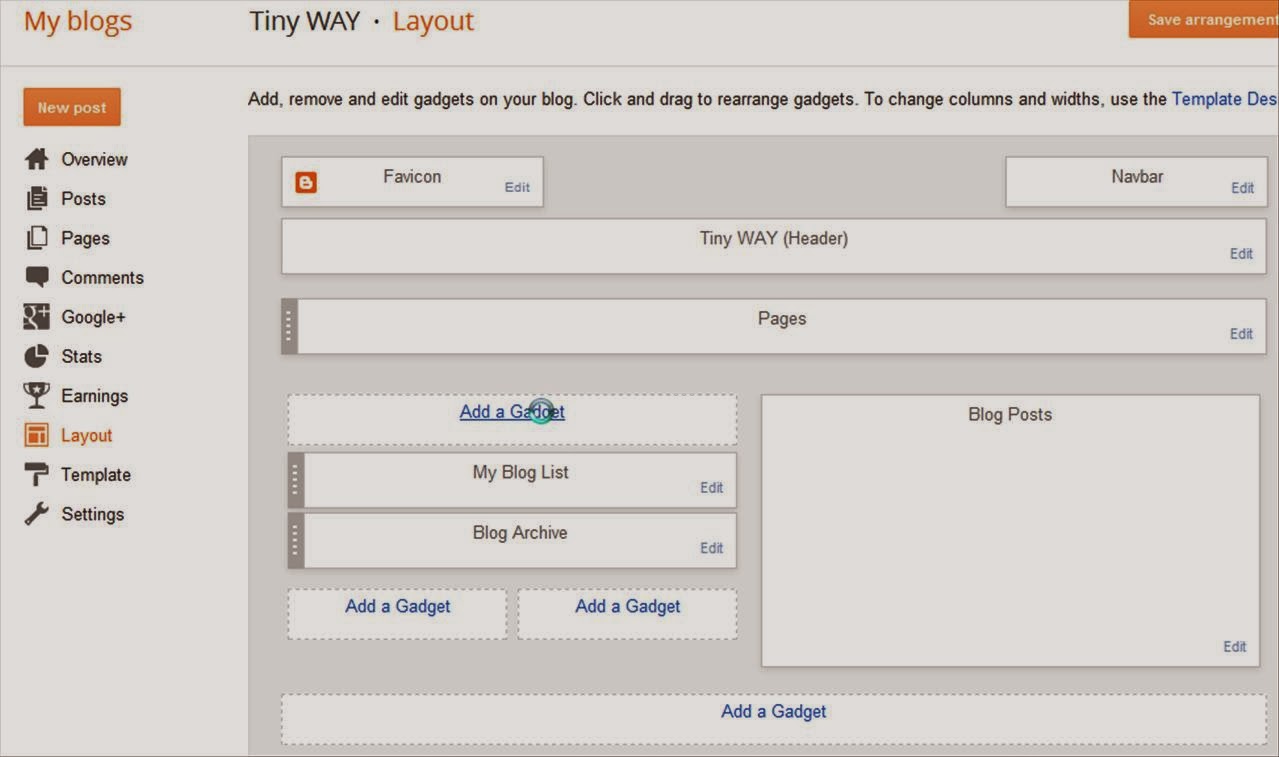Click the Template icon in the sidebar
The height and width of the screenshot is (757, 1279).
click(35, 474)
